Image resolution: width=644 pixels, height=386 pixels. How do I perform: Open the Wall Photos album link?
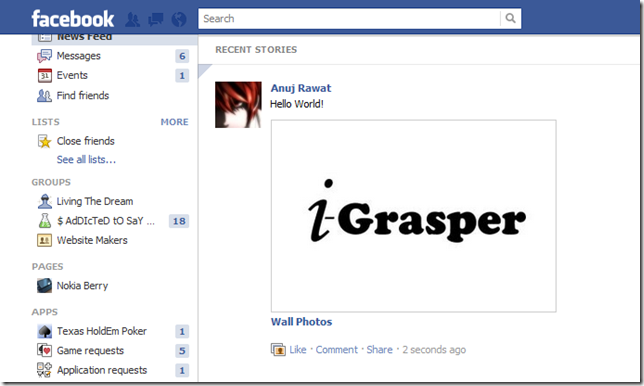(301, 322)
